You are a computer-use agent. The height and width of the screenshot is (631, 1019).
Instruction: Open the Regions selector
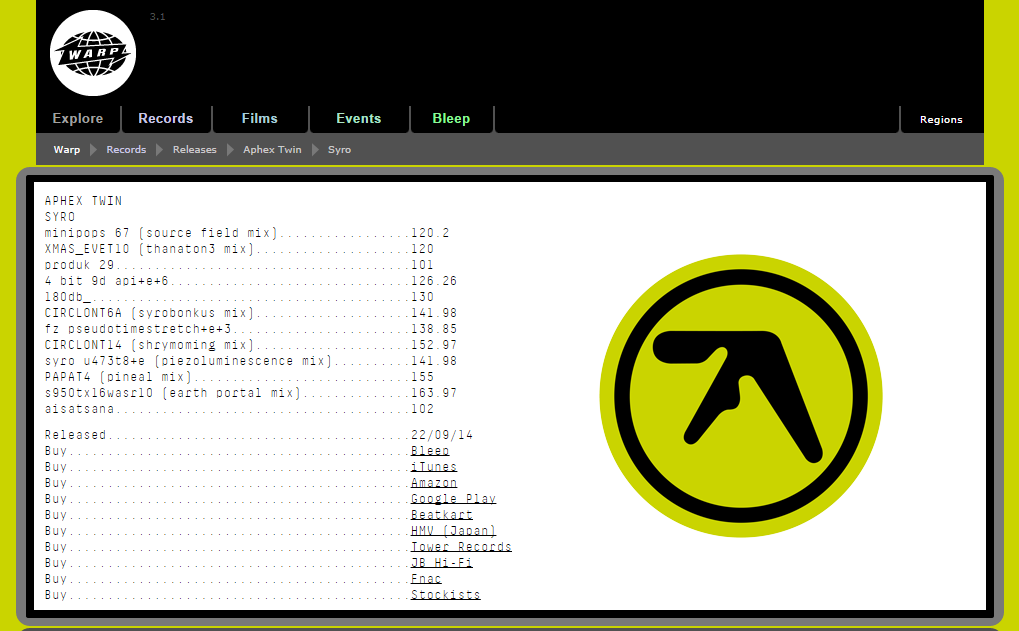[x=941, y=120]
